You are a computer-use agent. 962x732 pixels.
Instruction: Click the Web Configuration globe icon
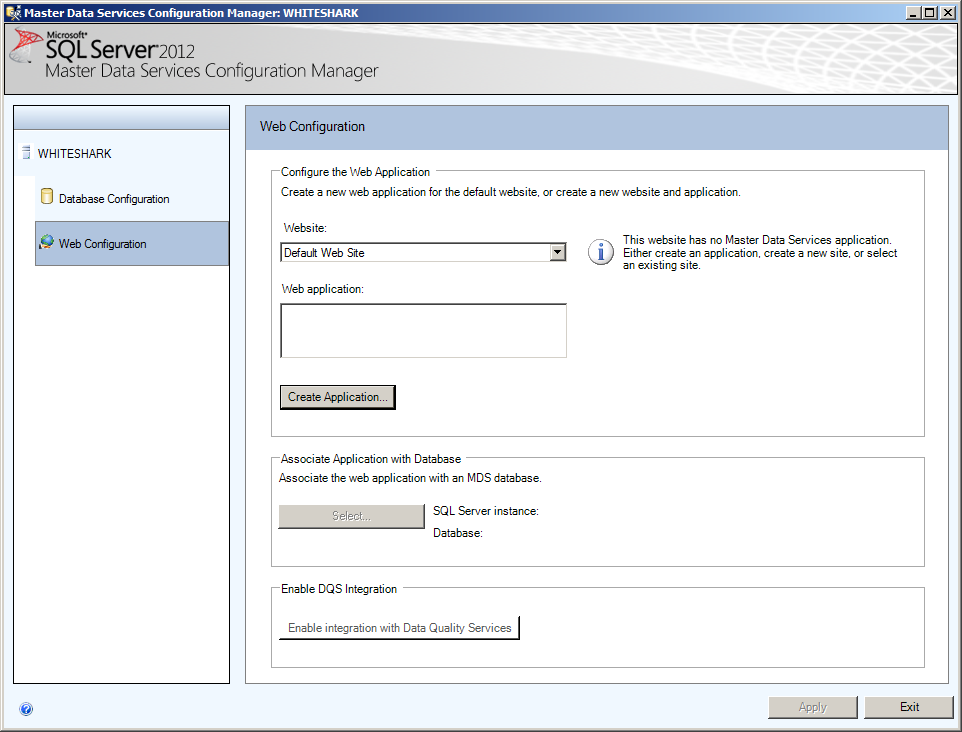(x=47, y=242)
